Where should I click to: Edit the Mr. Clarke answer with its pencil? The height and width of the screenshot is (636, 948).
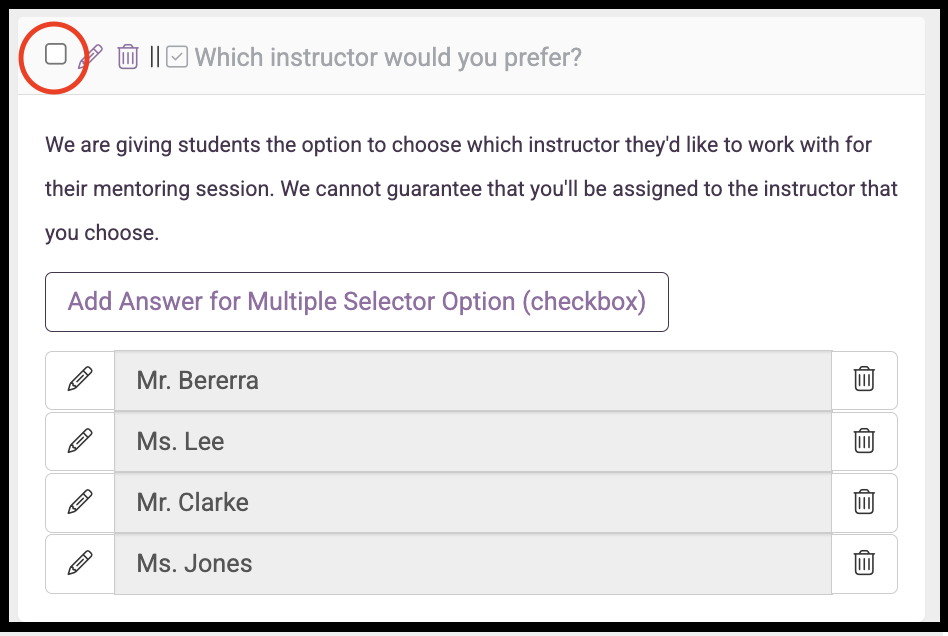(80, 502)
